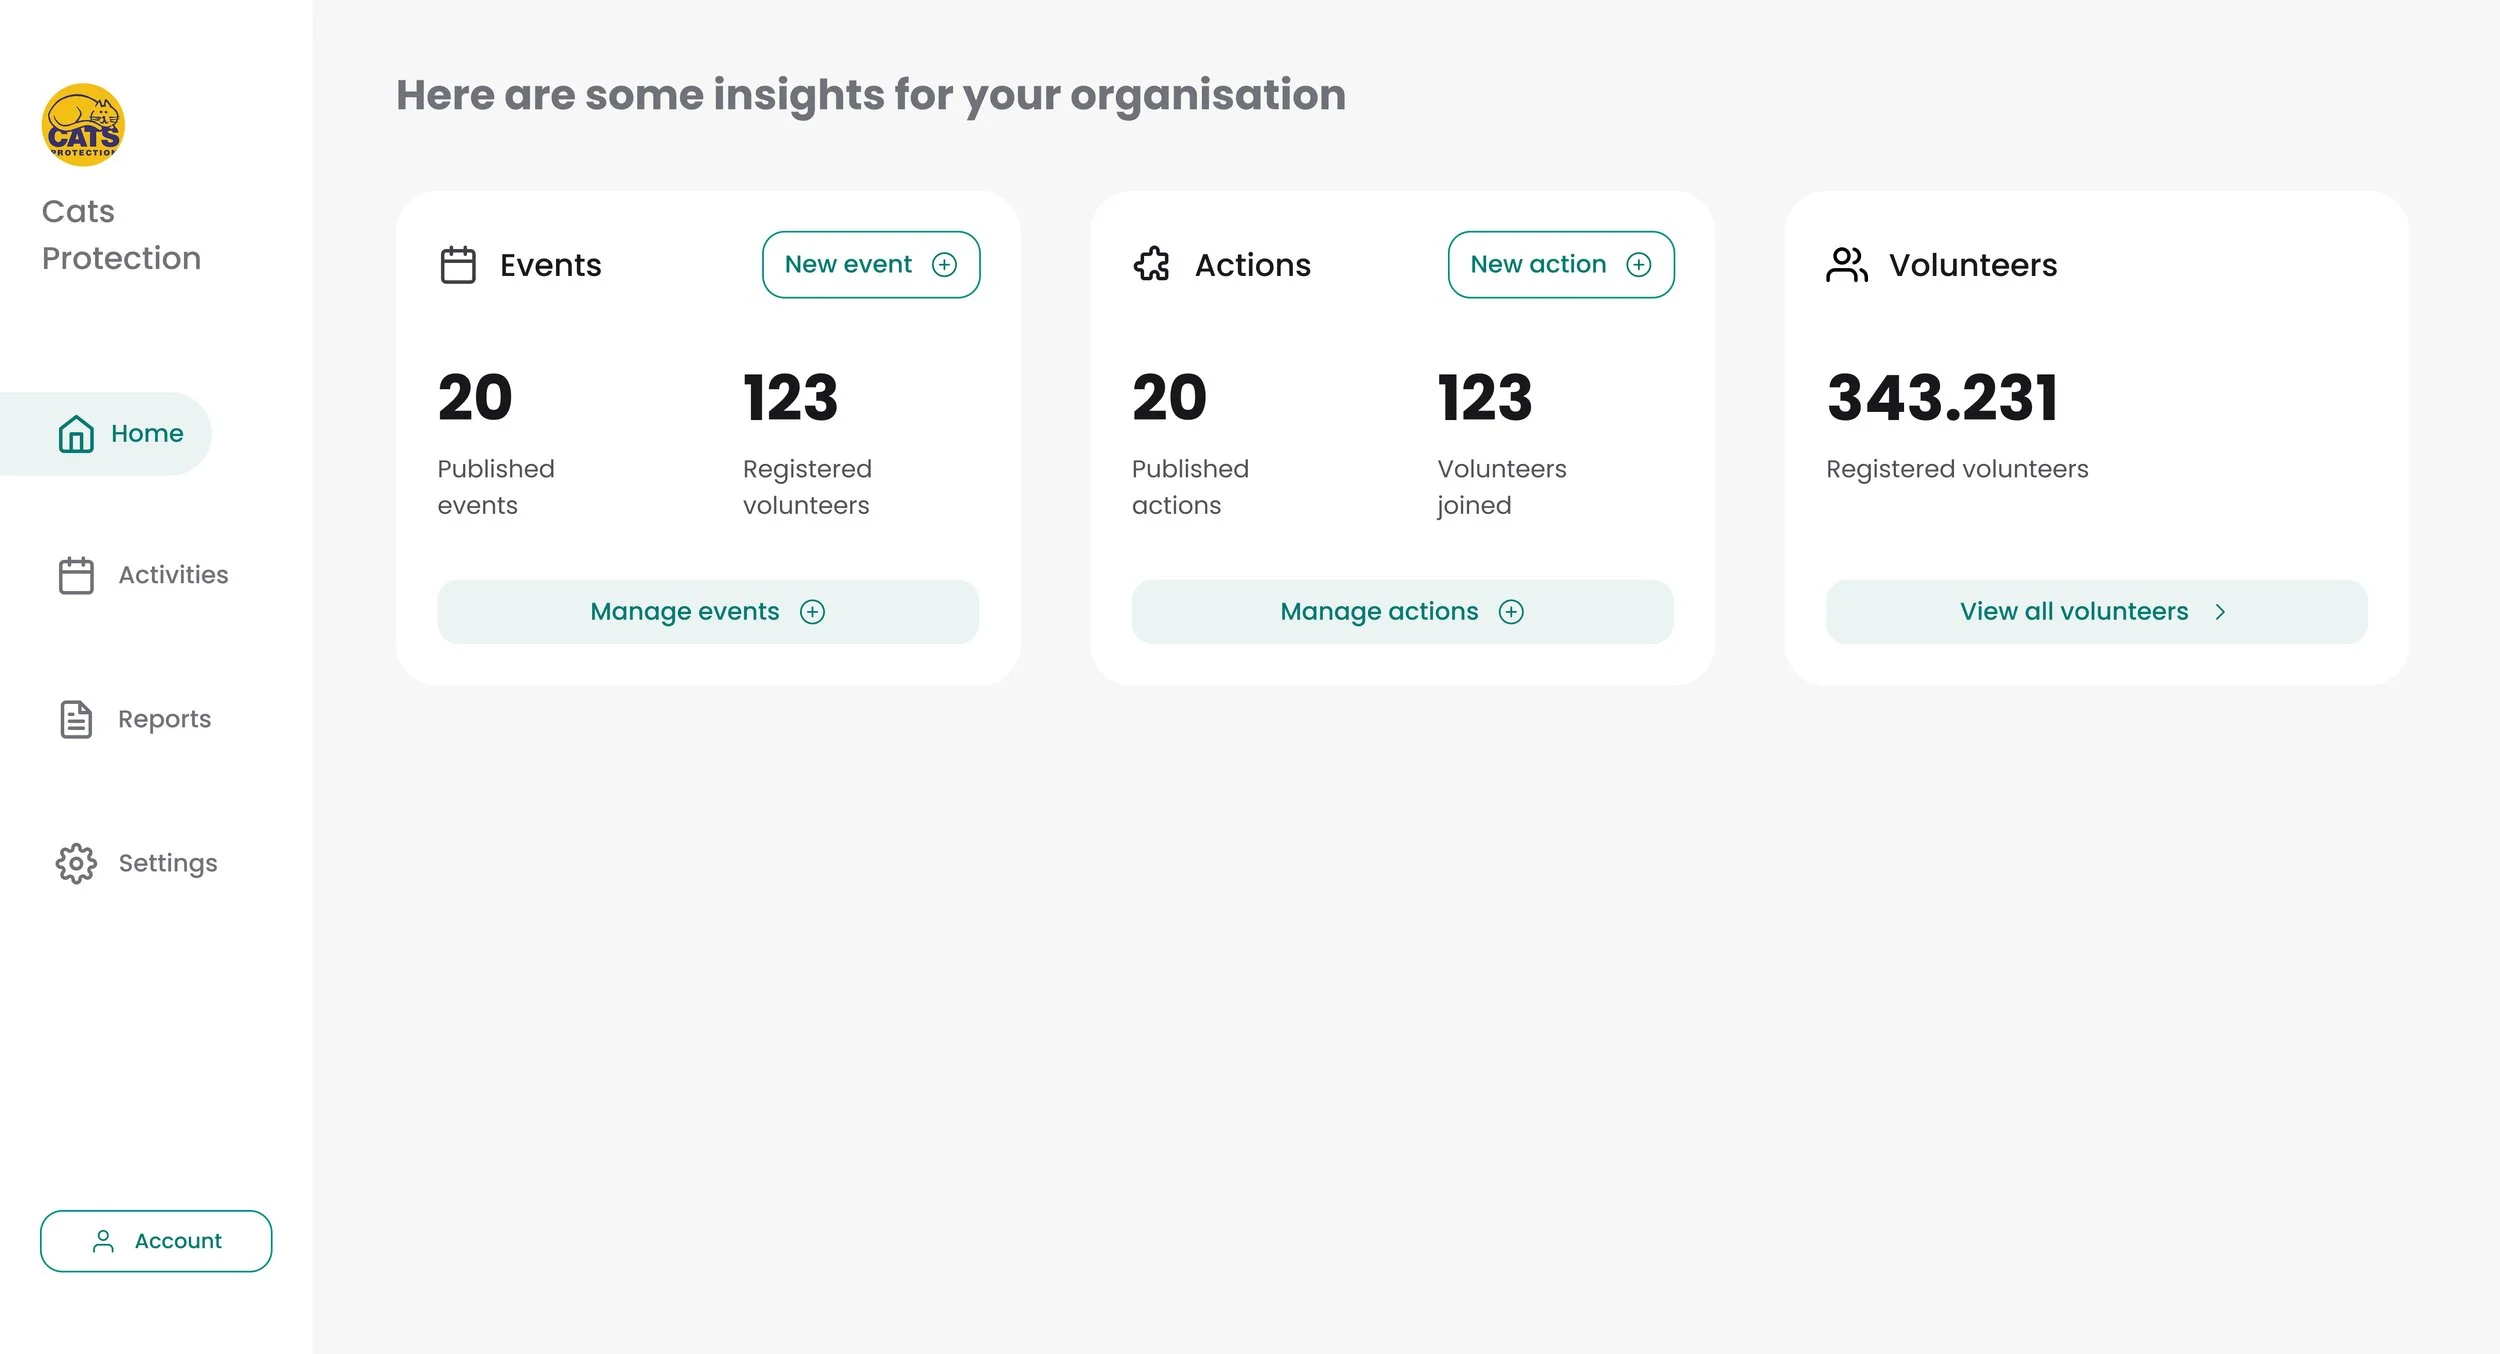Open Settings via the gear icon
The image size is (2500, 1354).
click(76, 863)
